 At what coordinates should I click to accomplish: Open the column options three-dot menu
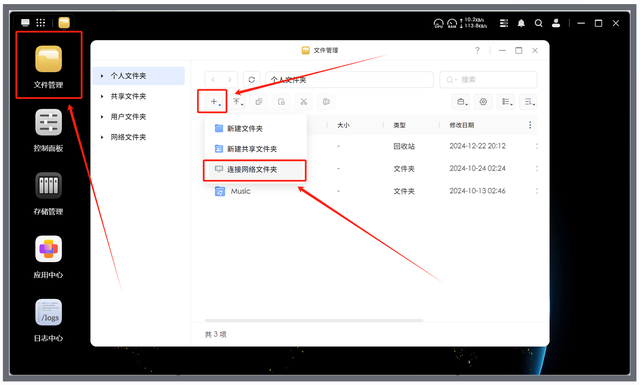click(x=530, y=125)
